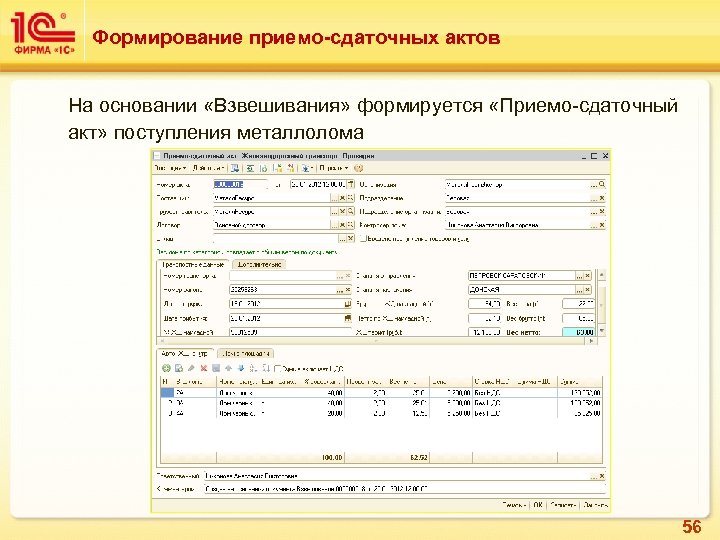The image size is (720, 540).
Task: Toggle the checkbox right of the Сделка field
Action: tap(363, 239)
